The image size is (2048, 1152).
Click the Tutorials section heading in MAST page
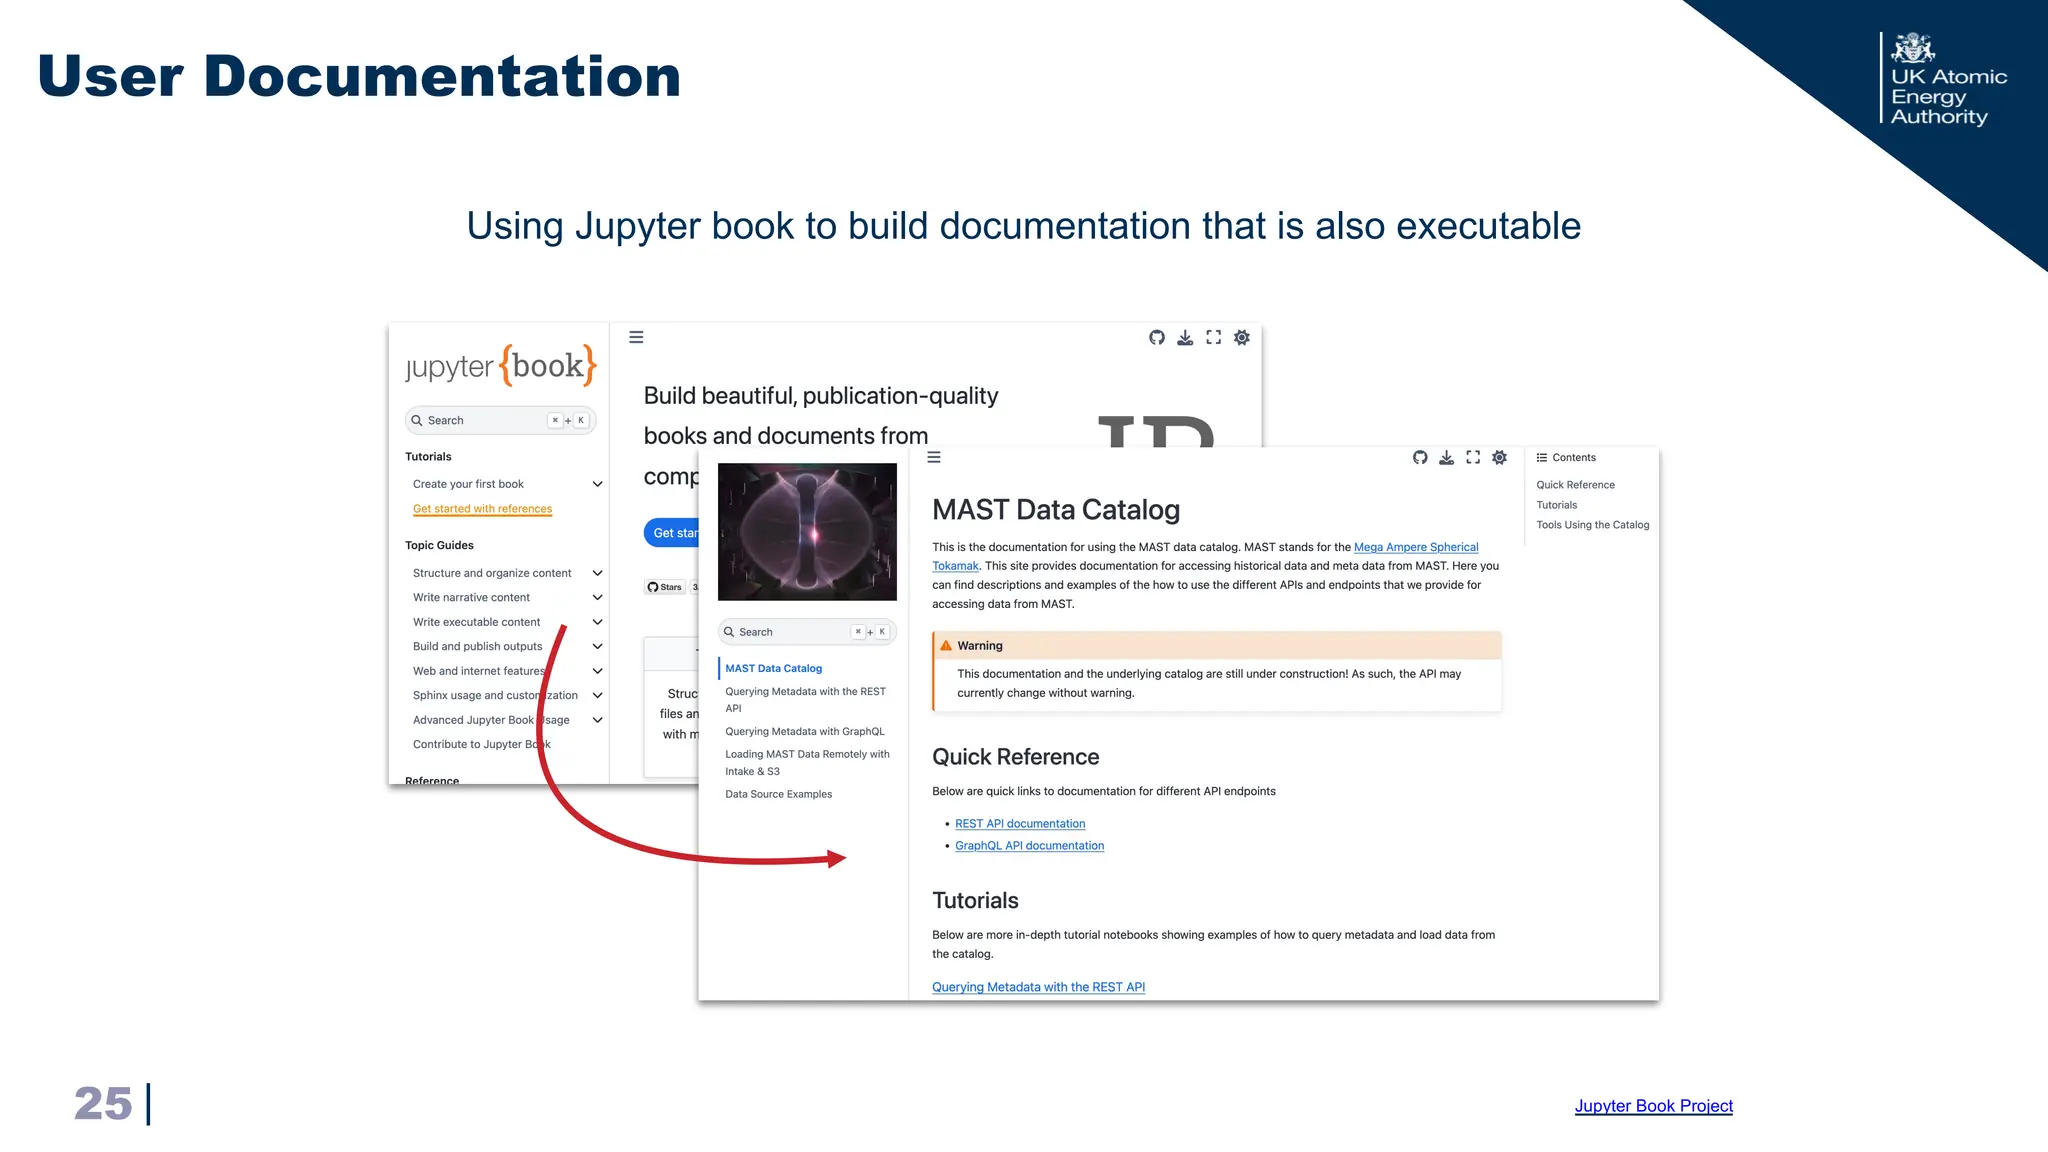click(975, 901)
